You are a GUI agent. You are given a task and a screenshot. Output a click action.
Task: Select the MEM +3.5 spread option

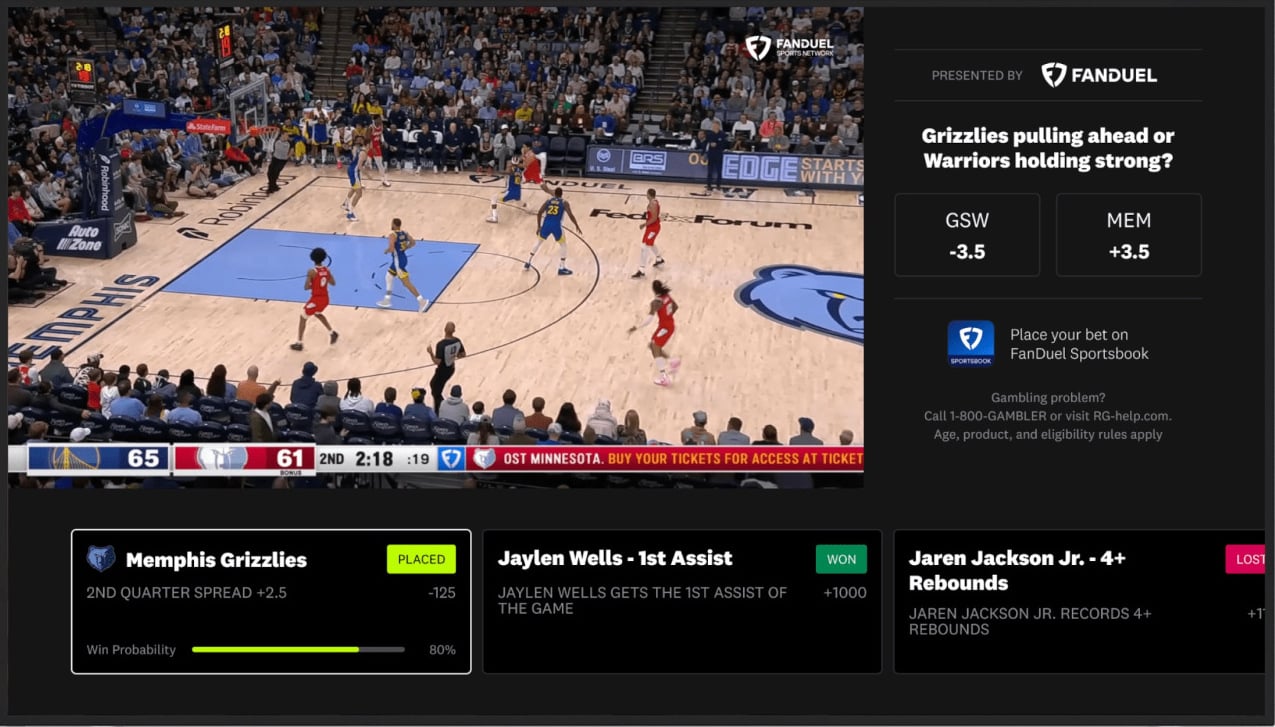point(1128,234)
